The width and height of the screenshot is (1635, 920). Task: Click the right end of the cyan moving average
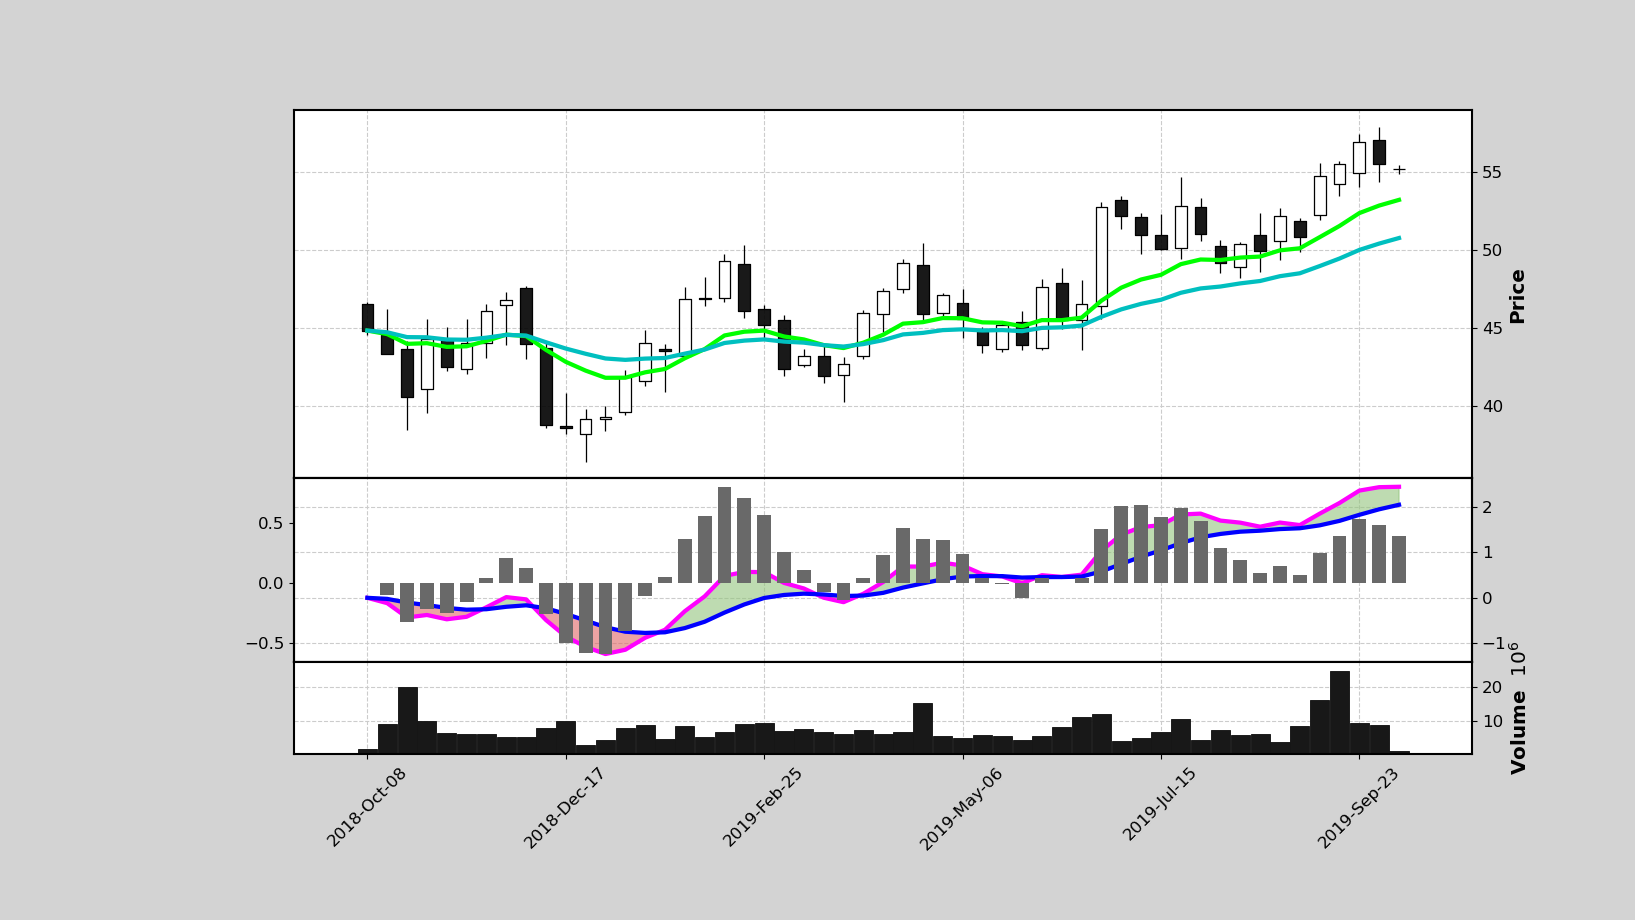(x=1398, y=238)
